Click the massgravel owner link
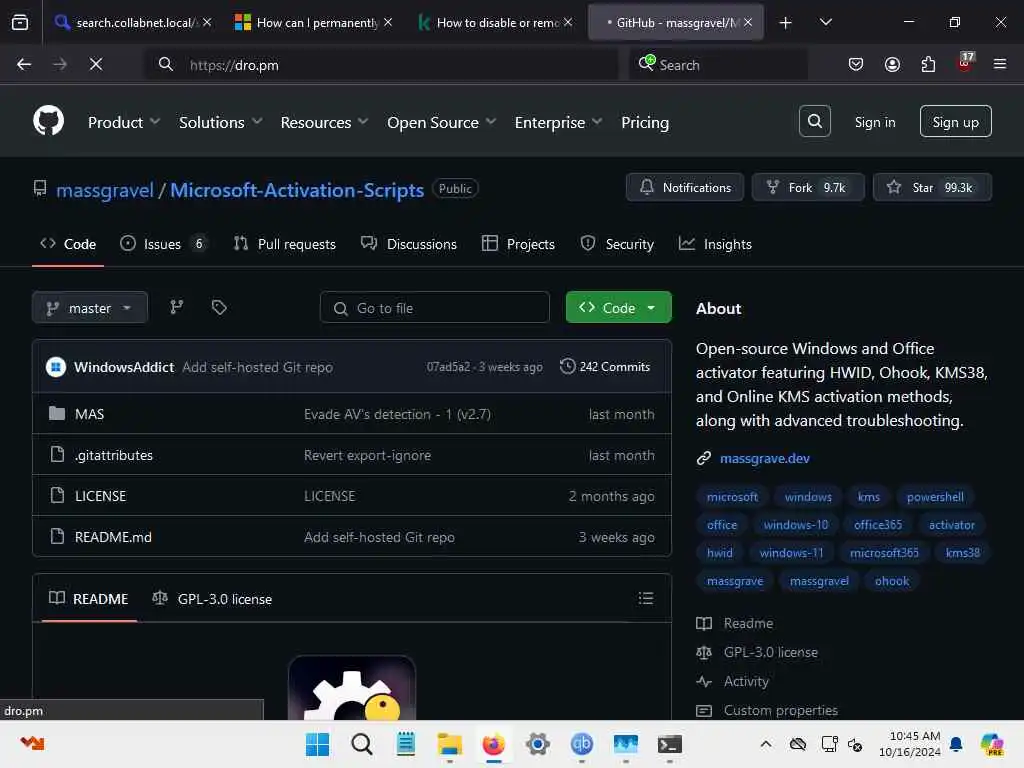Image resolution: width=1024 pixels, height=768 pixels. tap(104, 190)
